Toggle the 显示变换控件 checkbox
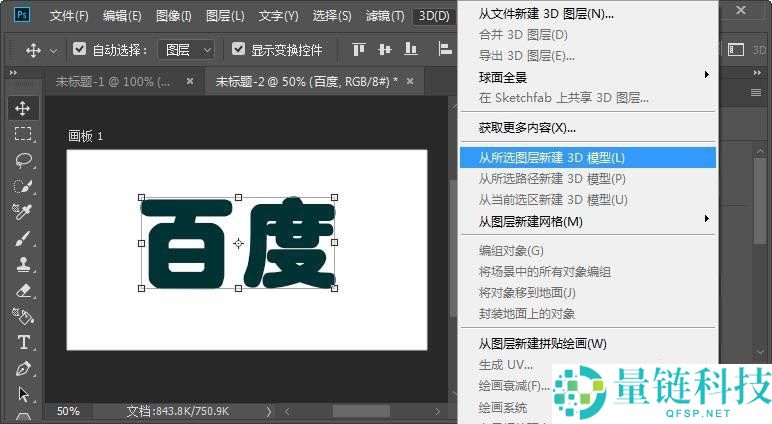 238,49
